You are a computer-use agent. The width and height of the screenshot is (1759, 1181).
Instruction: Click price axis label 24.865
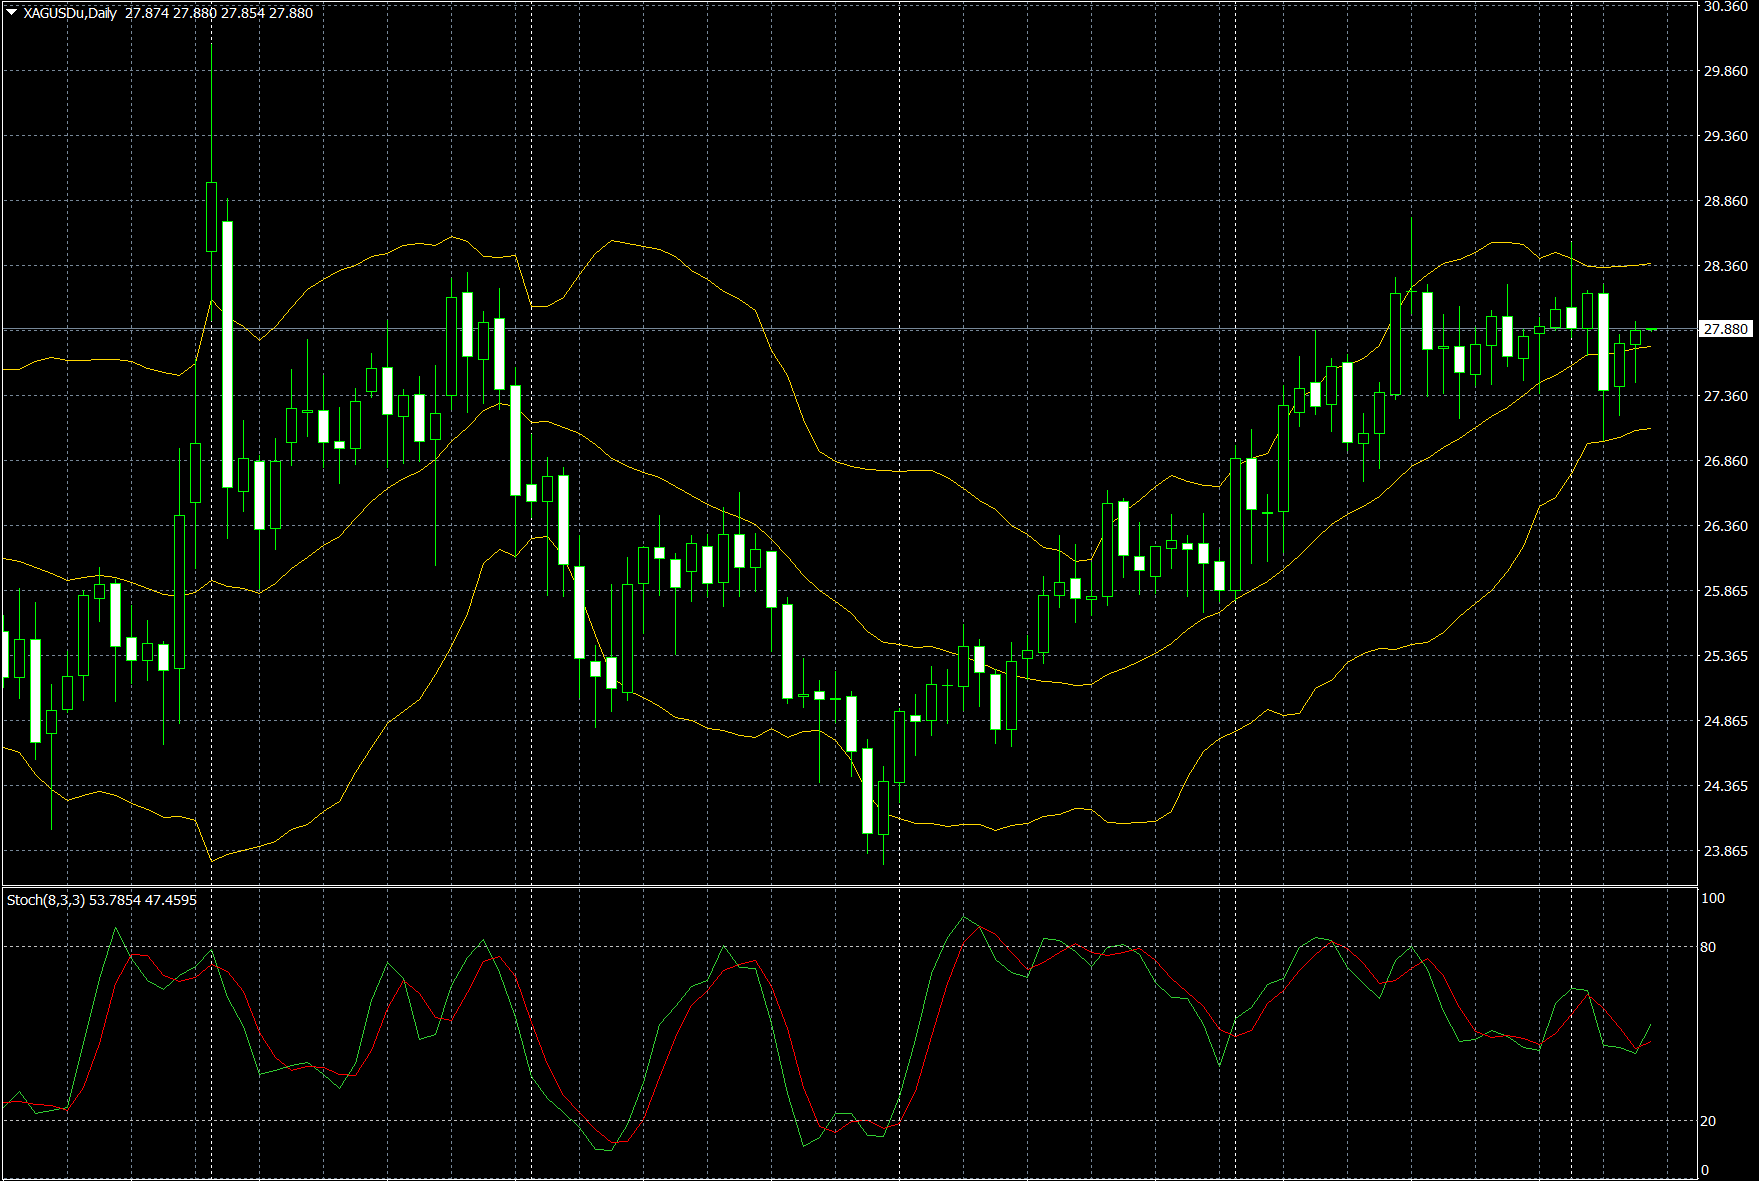[x=1726, y=721]
